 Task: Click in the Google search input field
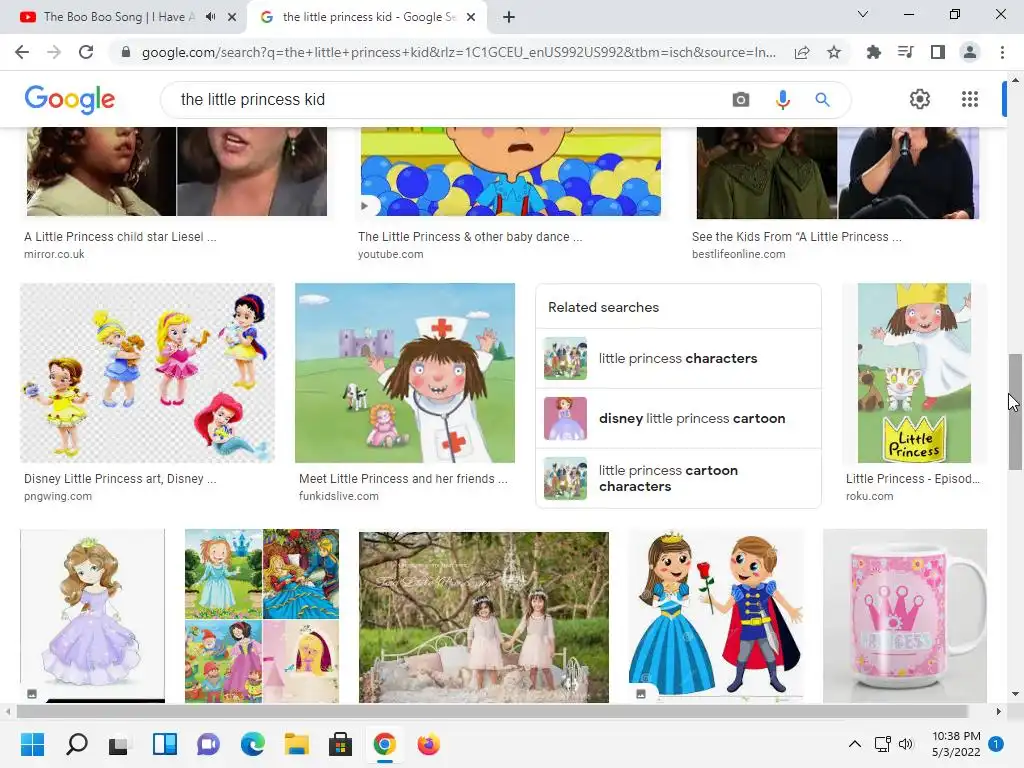point(451,99)
